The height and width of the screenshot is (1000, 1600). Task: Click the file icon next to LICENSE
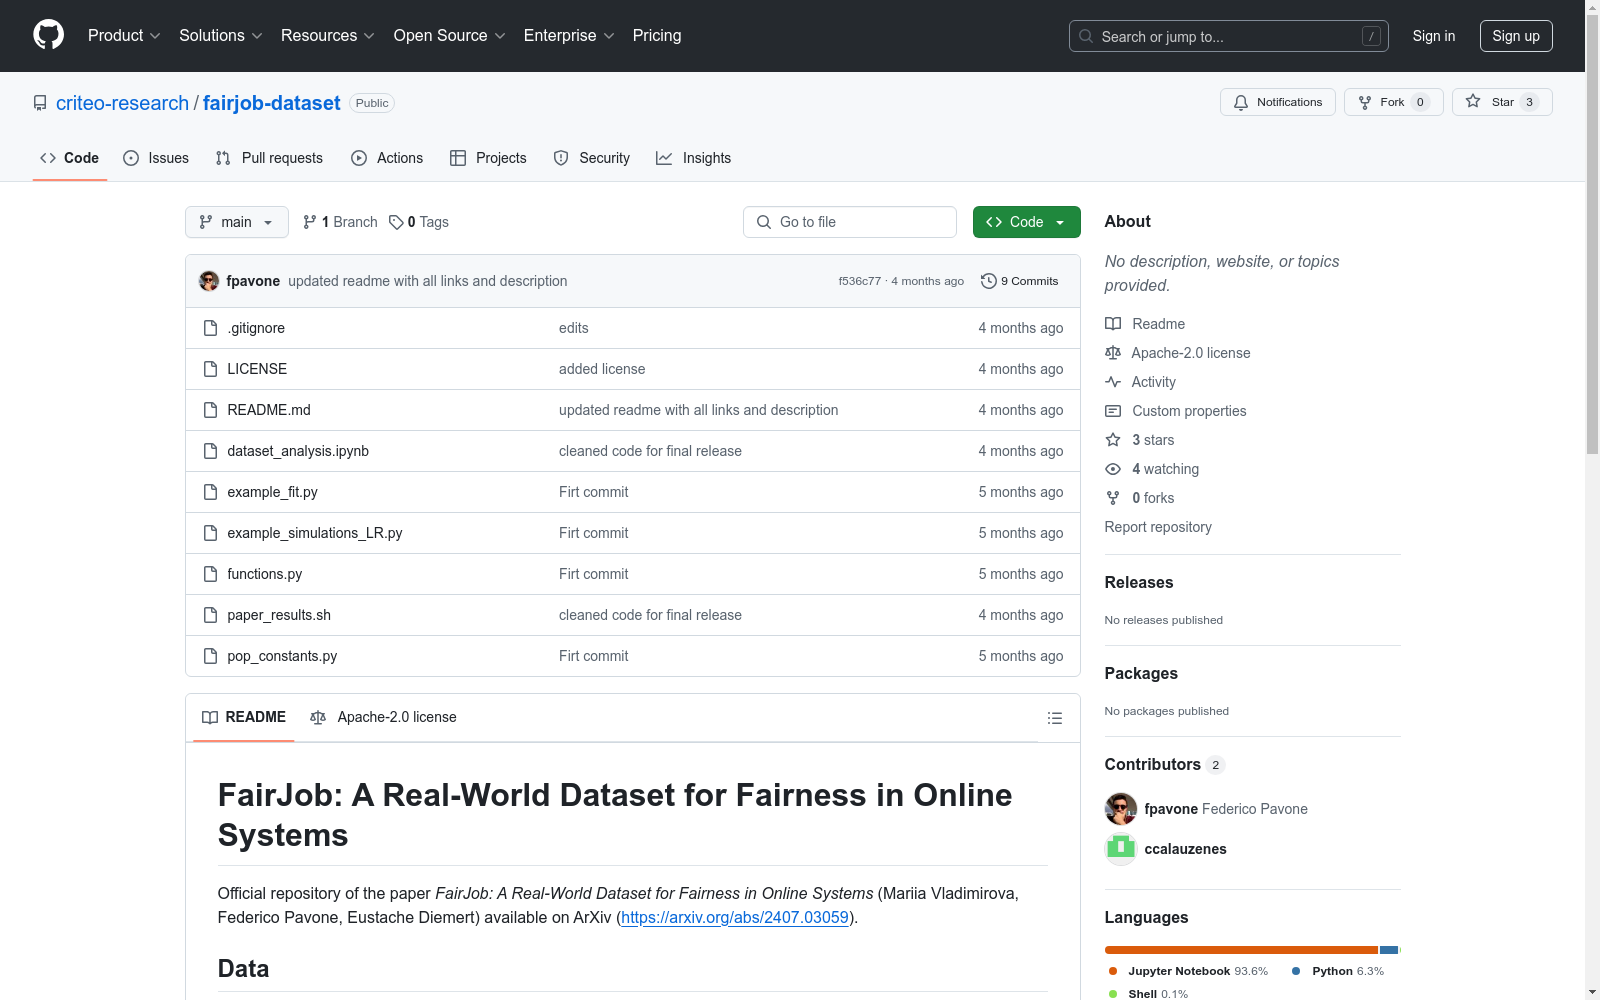210,369
